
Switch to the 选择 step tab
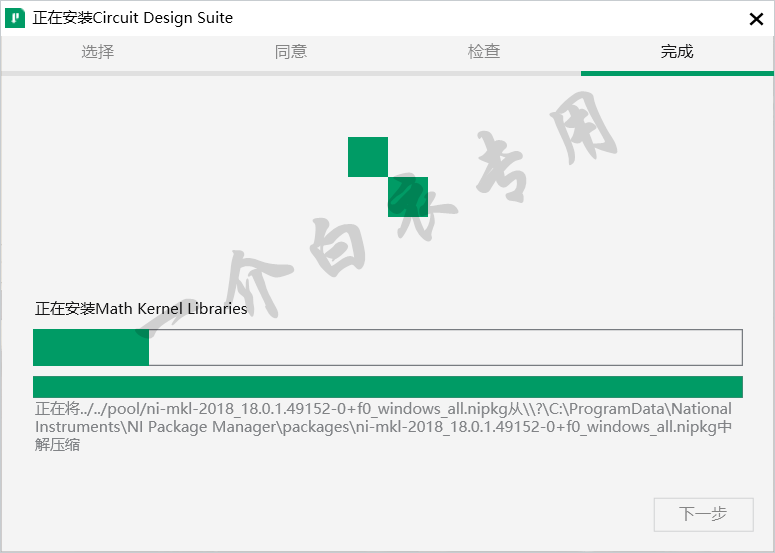point(98,51)
